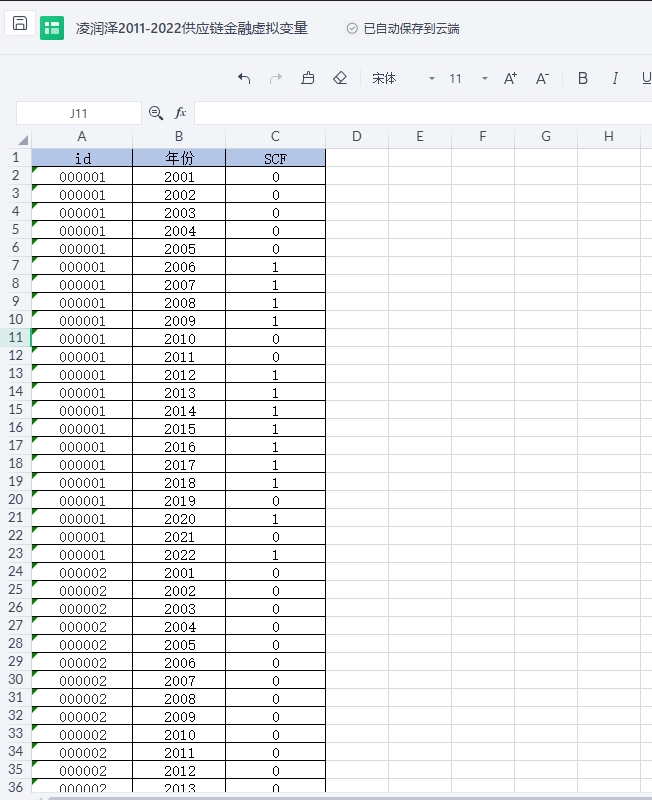Select row 1 header
652x800 pixels.
(16, 158)
